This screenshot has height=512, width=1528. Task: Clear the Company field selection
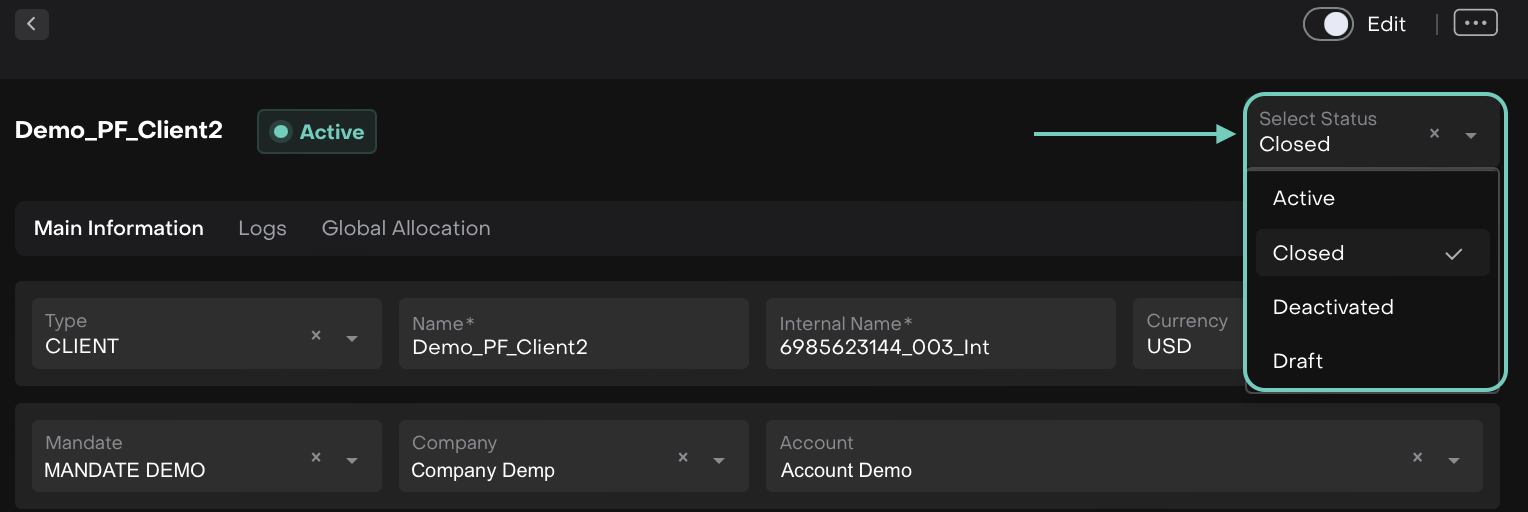point(683,457)
